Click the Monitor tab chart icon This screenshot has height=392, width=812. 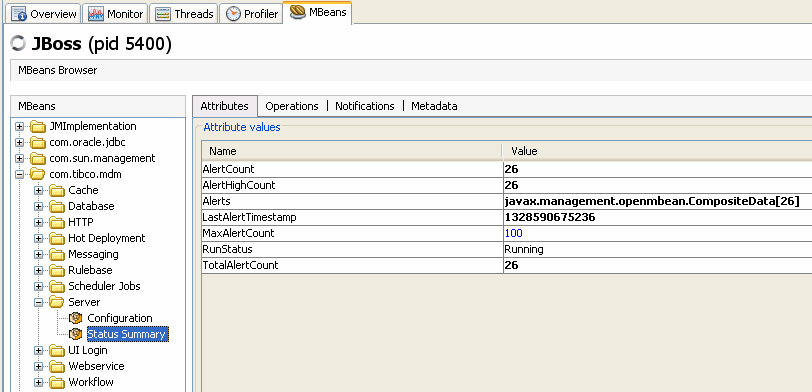pyautogui.click(x=96, y=14)
